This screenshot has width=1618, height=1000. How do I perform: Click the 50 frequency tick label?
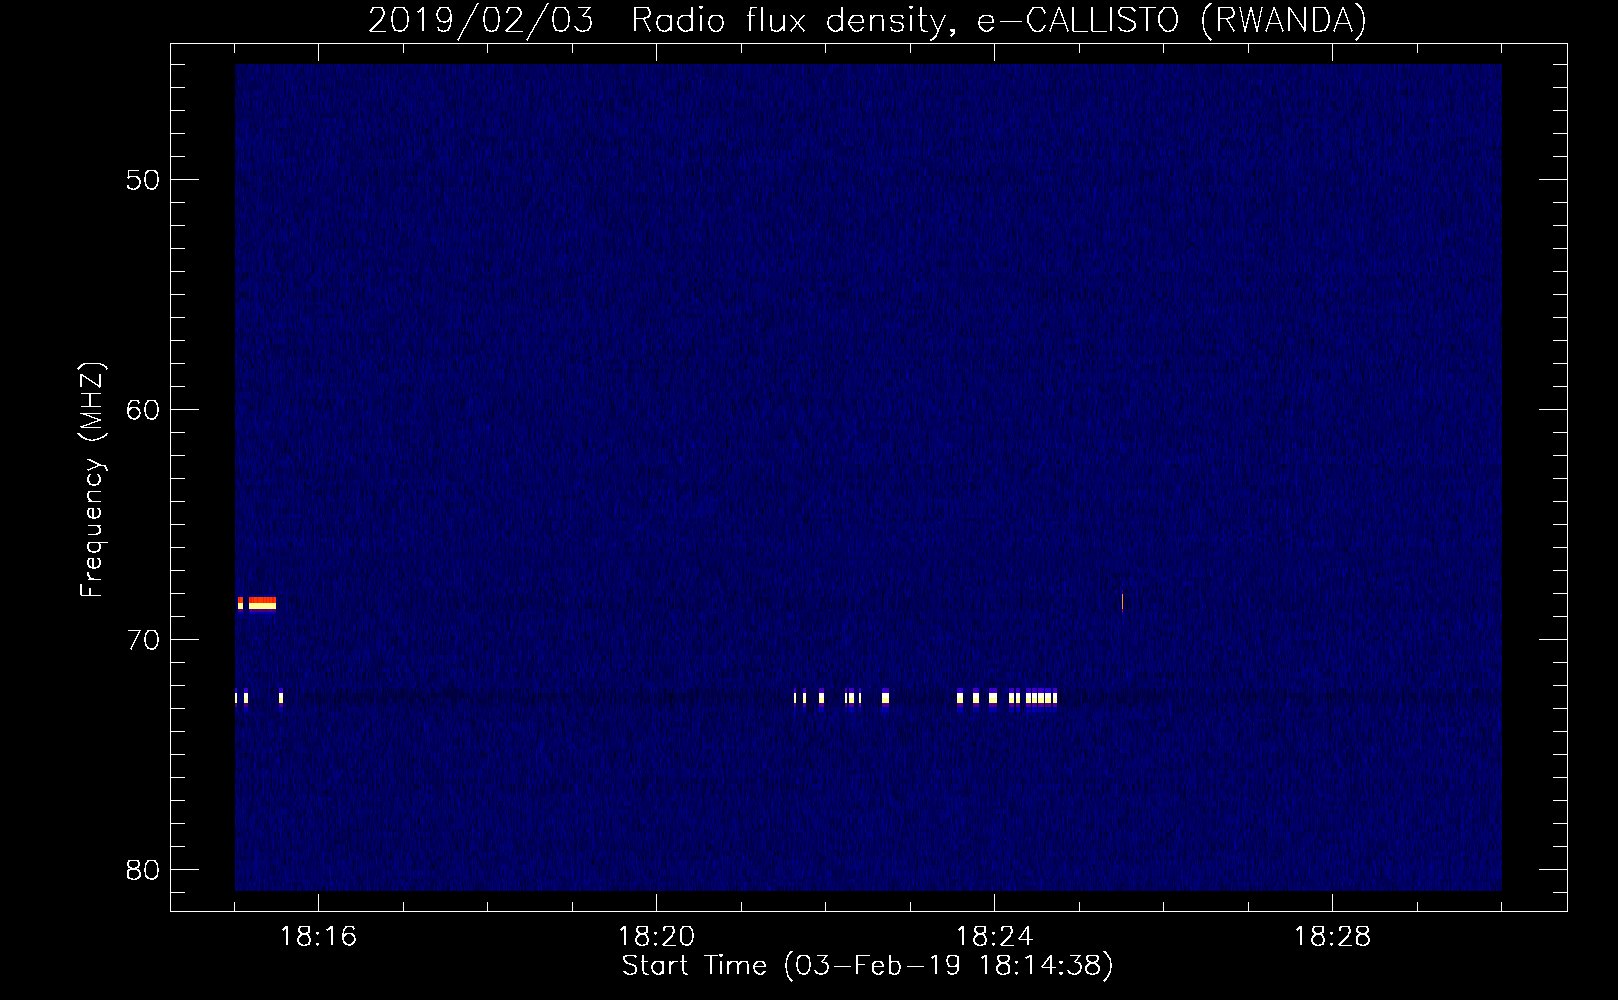pos(143,180)
